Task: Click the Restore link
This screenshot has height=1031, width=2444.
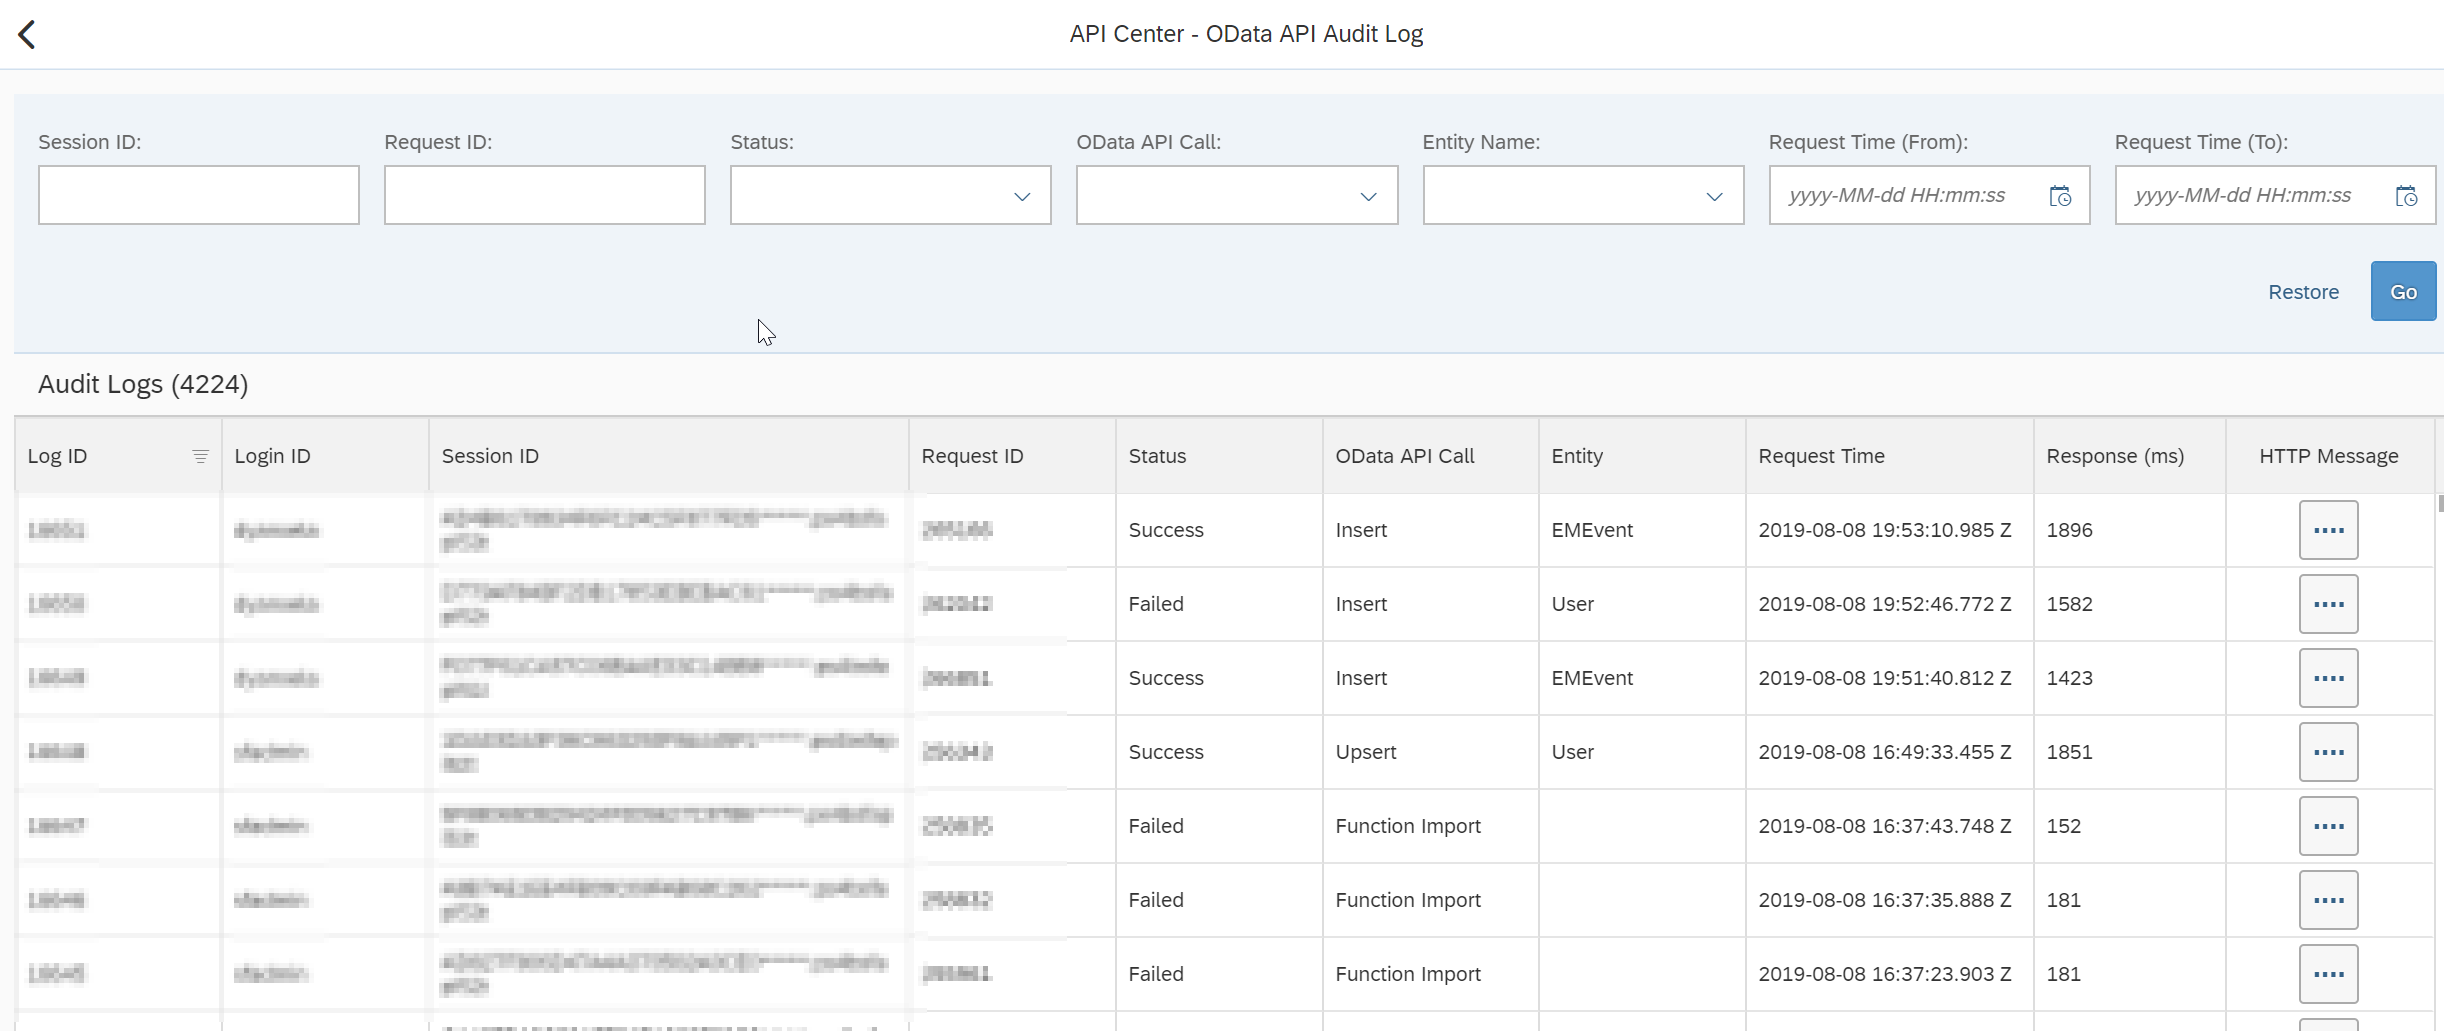Action: tap(2303, 292)
